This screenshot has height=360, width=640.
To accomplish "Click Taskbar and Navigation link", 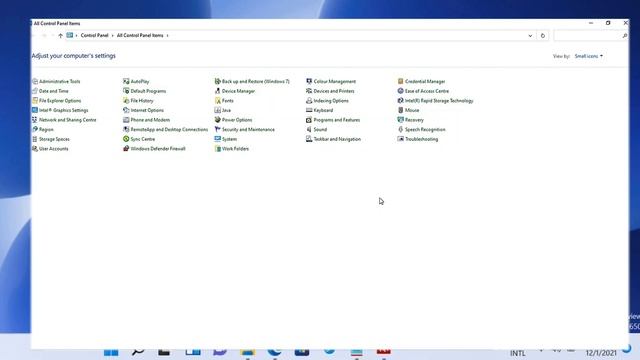I will point(337,139).
